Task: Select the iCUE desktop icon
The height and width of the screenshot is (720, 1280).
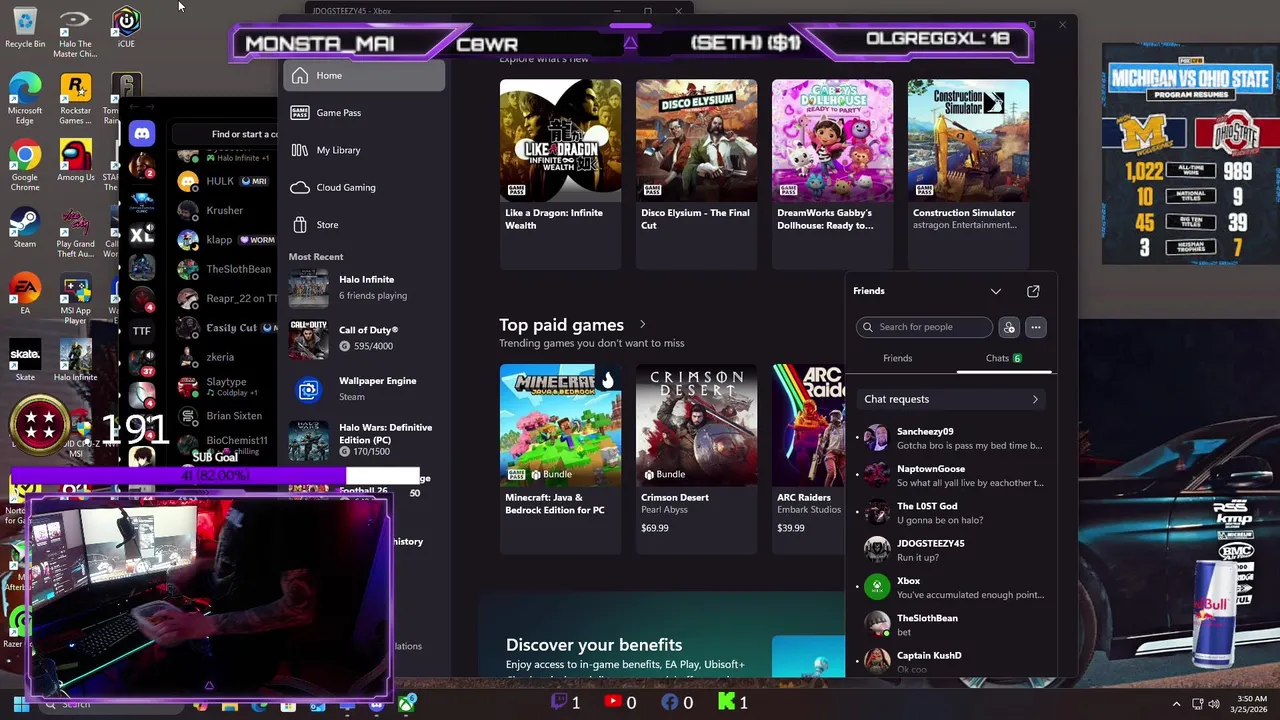Action: point(126,28)
